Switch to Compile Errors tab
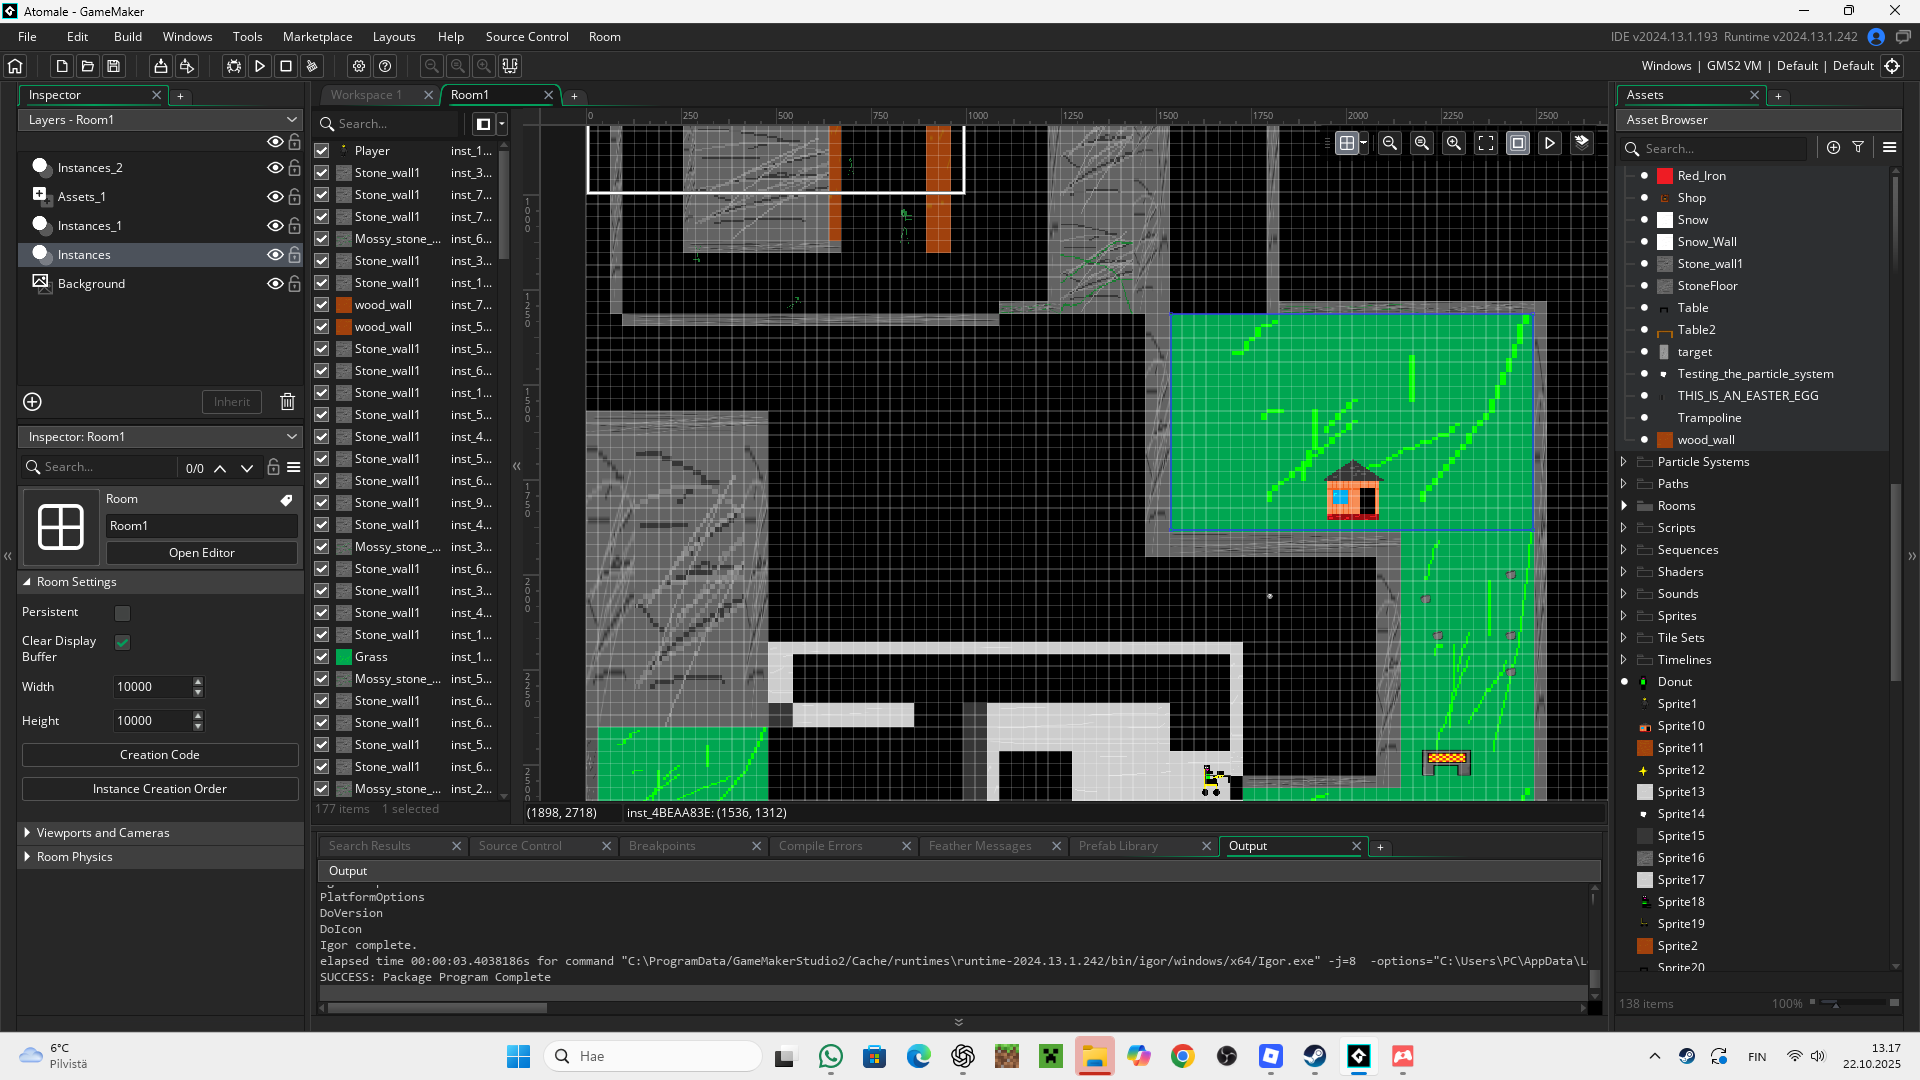 pos(820,846)
